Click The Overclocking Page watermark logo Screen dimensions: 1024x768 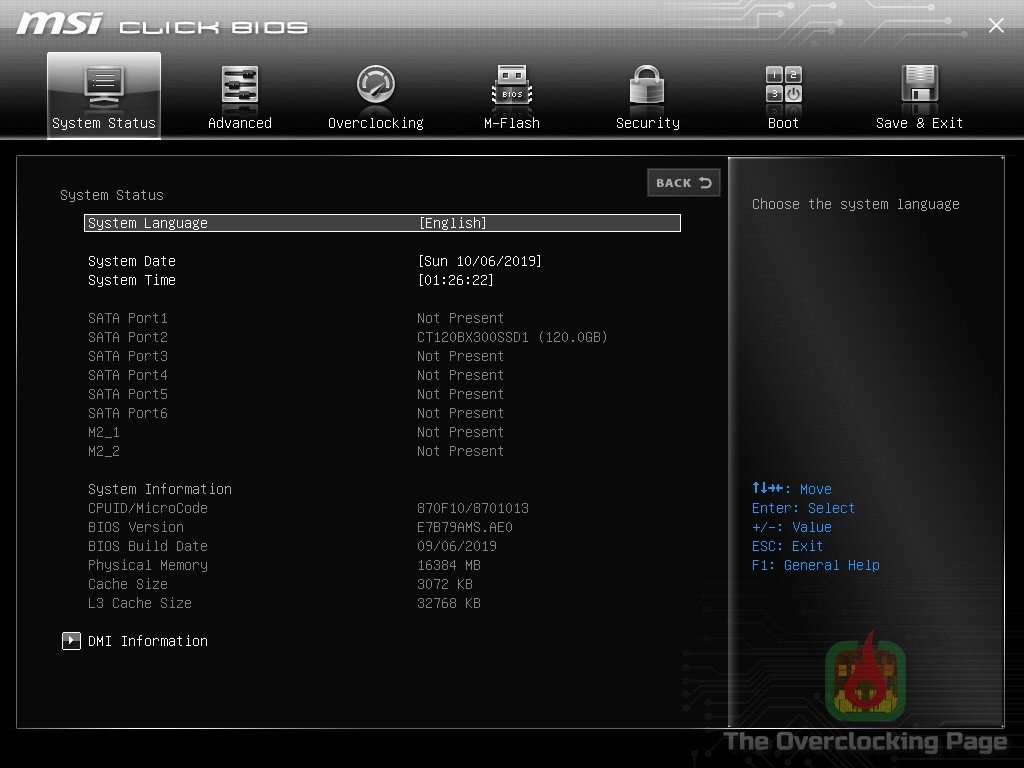point(866,680)
